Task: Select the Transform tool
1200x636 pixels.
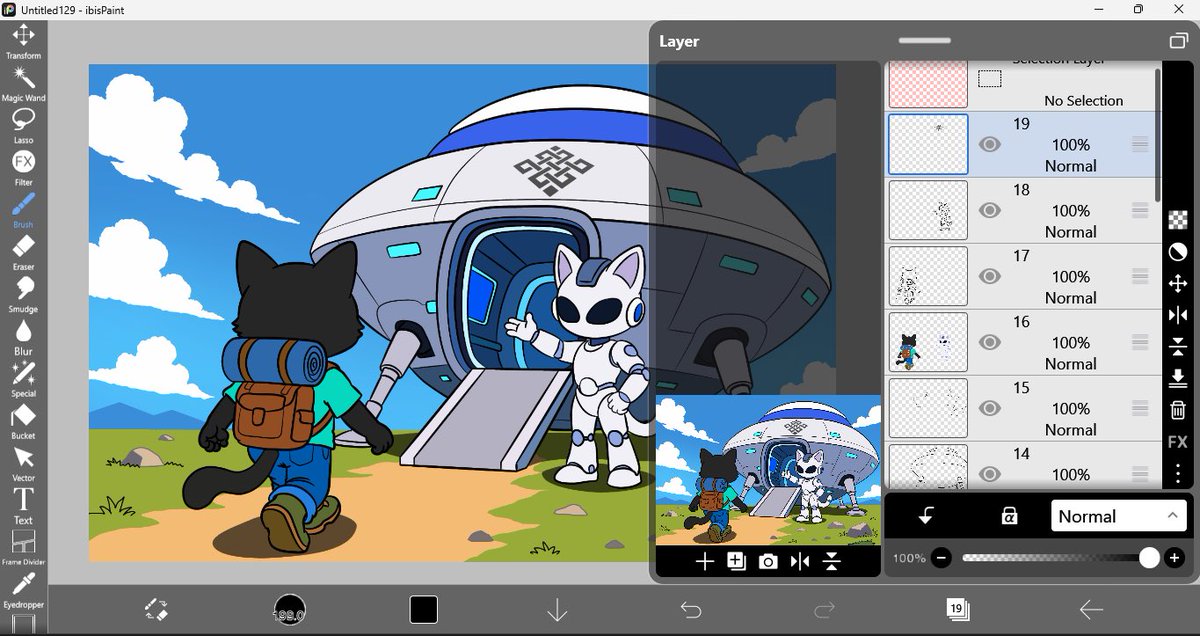Action: click(x=23, y=41)
